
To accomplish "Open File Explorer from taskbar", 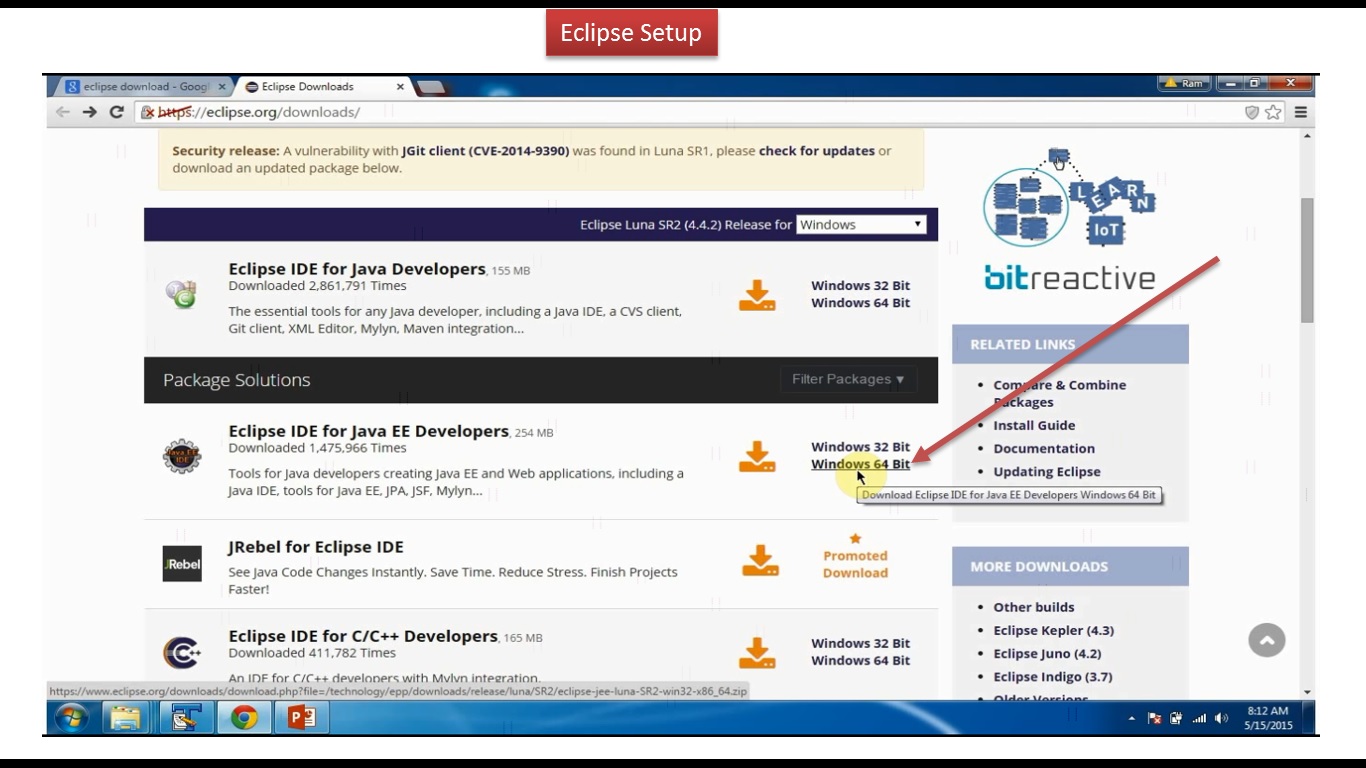I will 126,718.
